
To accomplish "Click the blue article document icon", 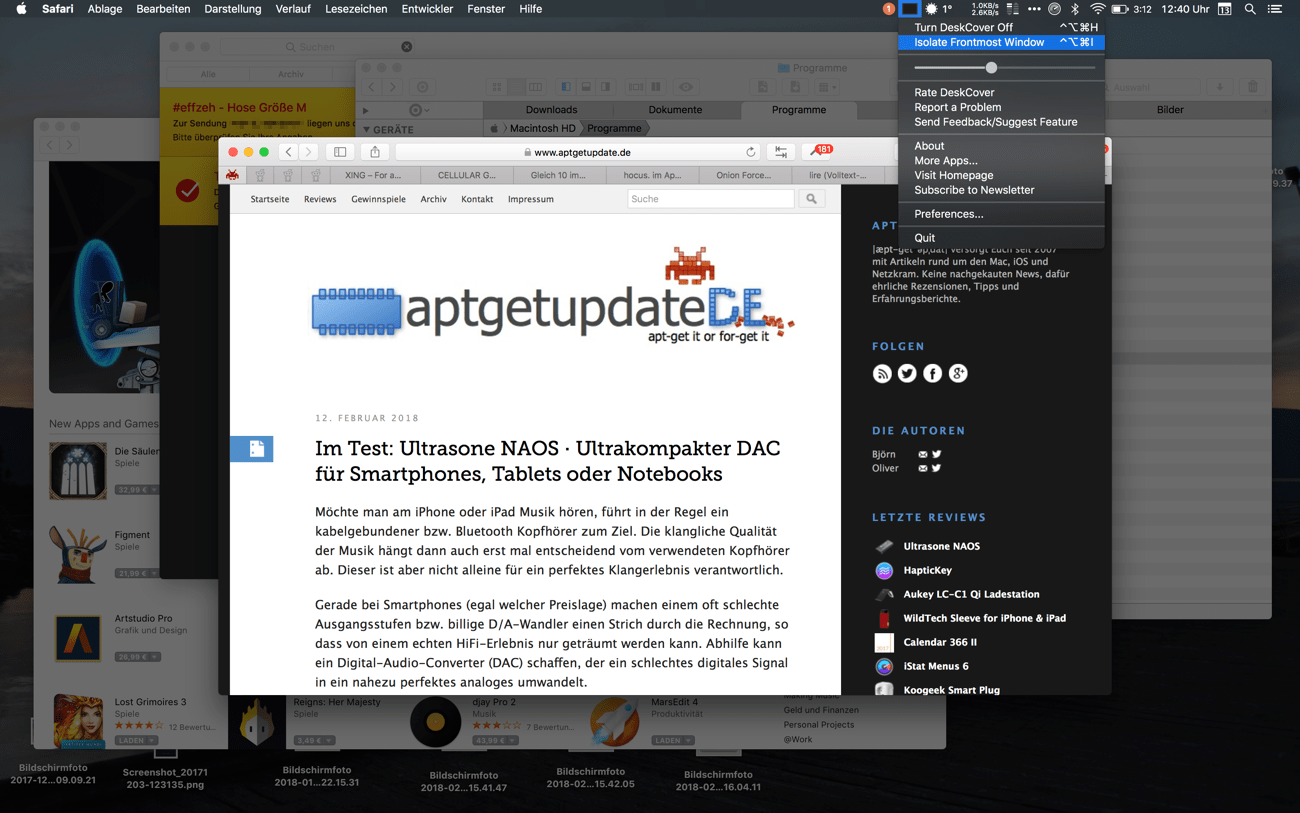I will click(252, 449).
